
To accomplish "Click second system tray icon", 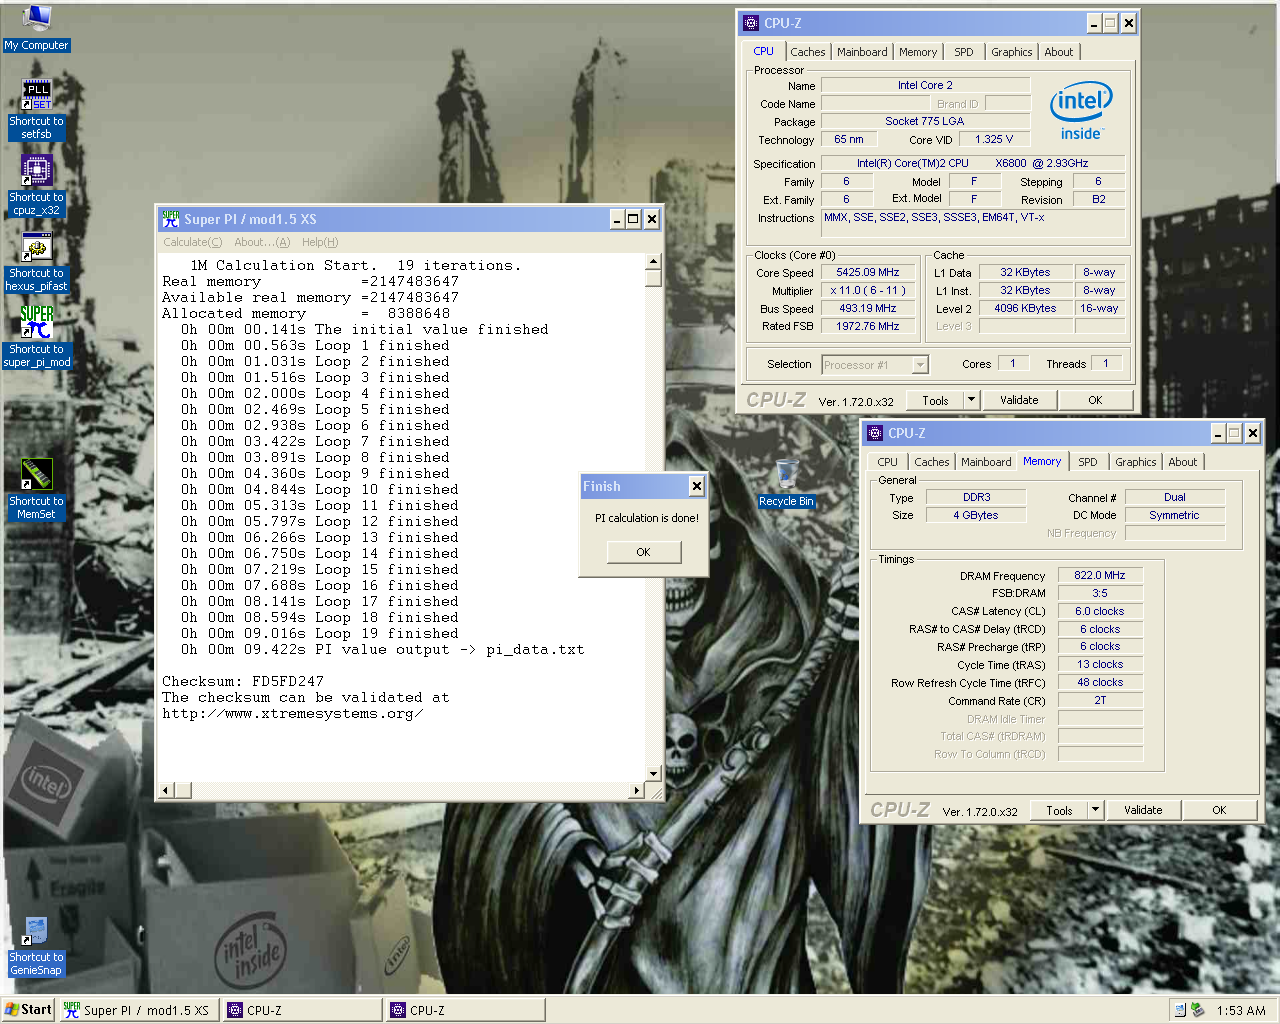I will coord(1197,1010).
